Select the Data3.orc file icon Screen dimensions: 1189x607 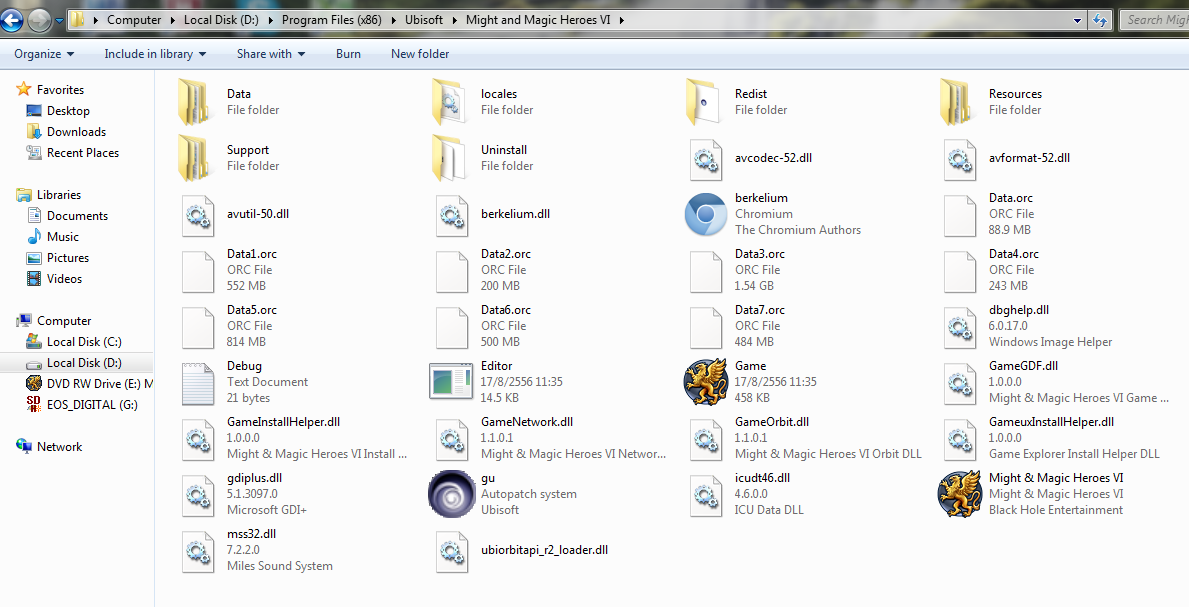706,270
